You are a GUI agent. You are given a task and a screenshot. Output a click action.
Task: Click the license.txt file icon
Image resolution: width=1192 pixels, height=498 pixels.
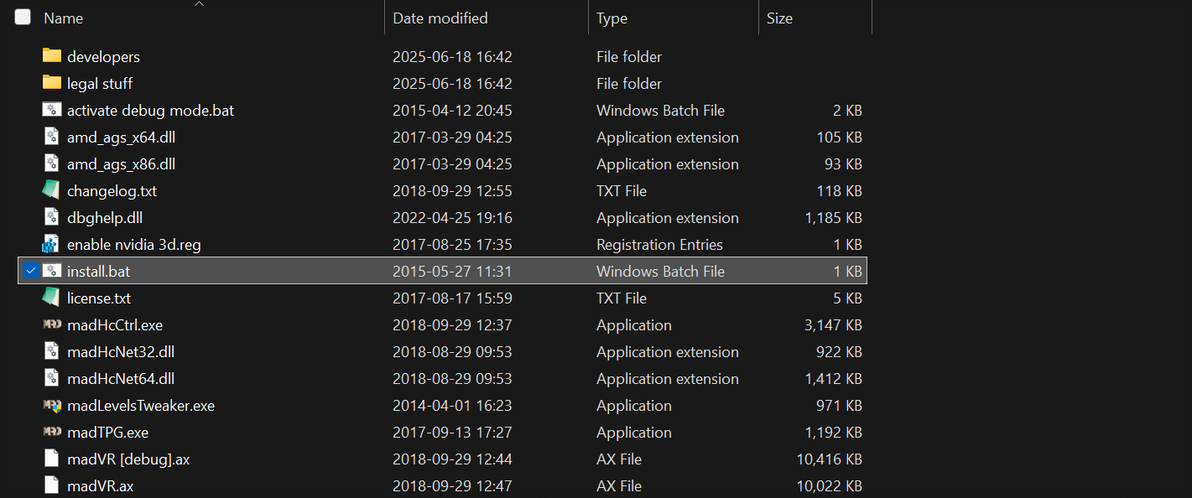(52, 298)
